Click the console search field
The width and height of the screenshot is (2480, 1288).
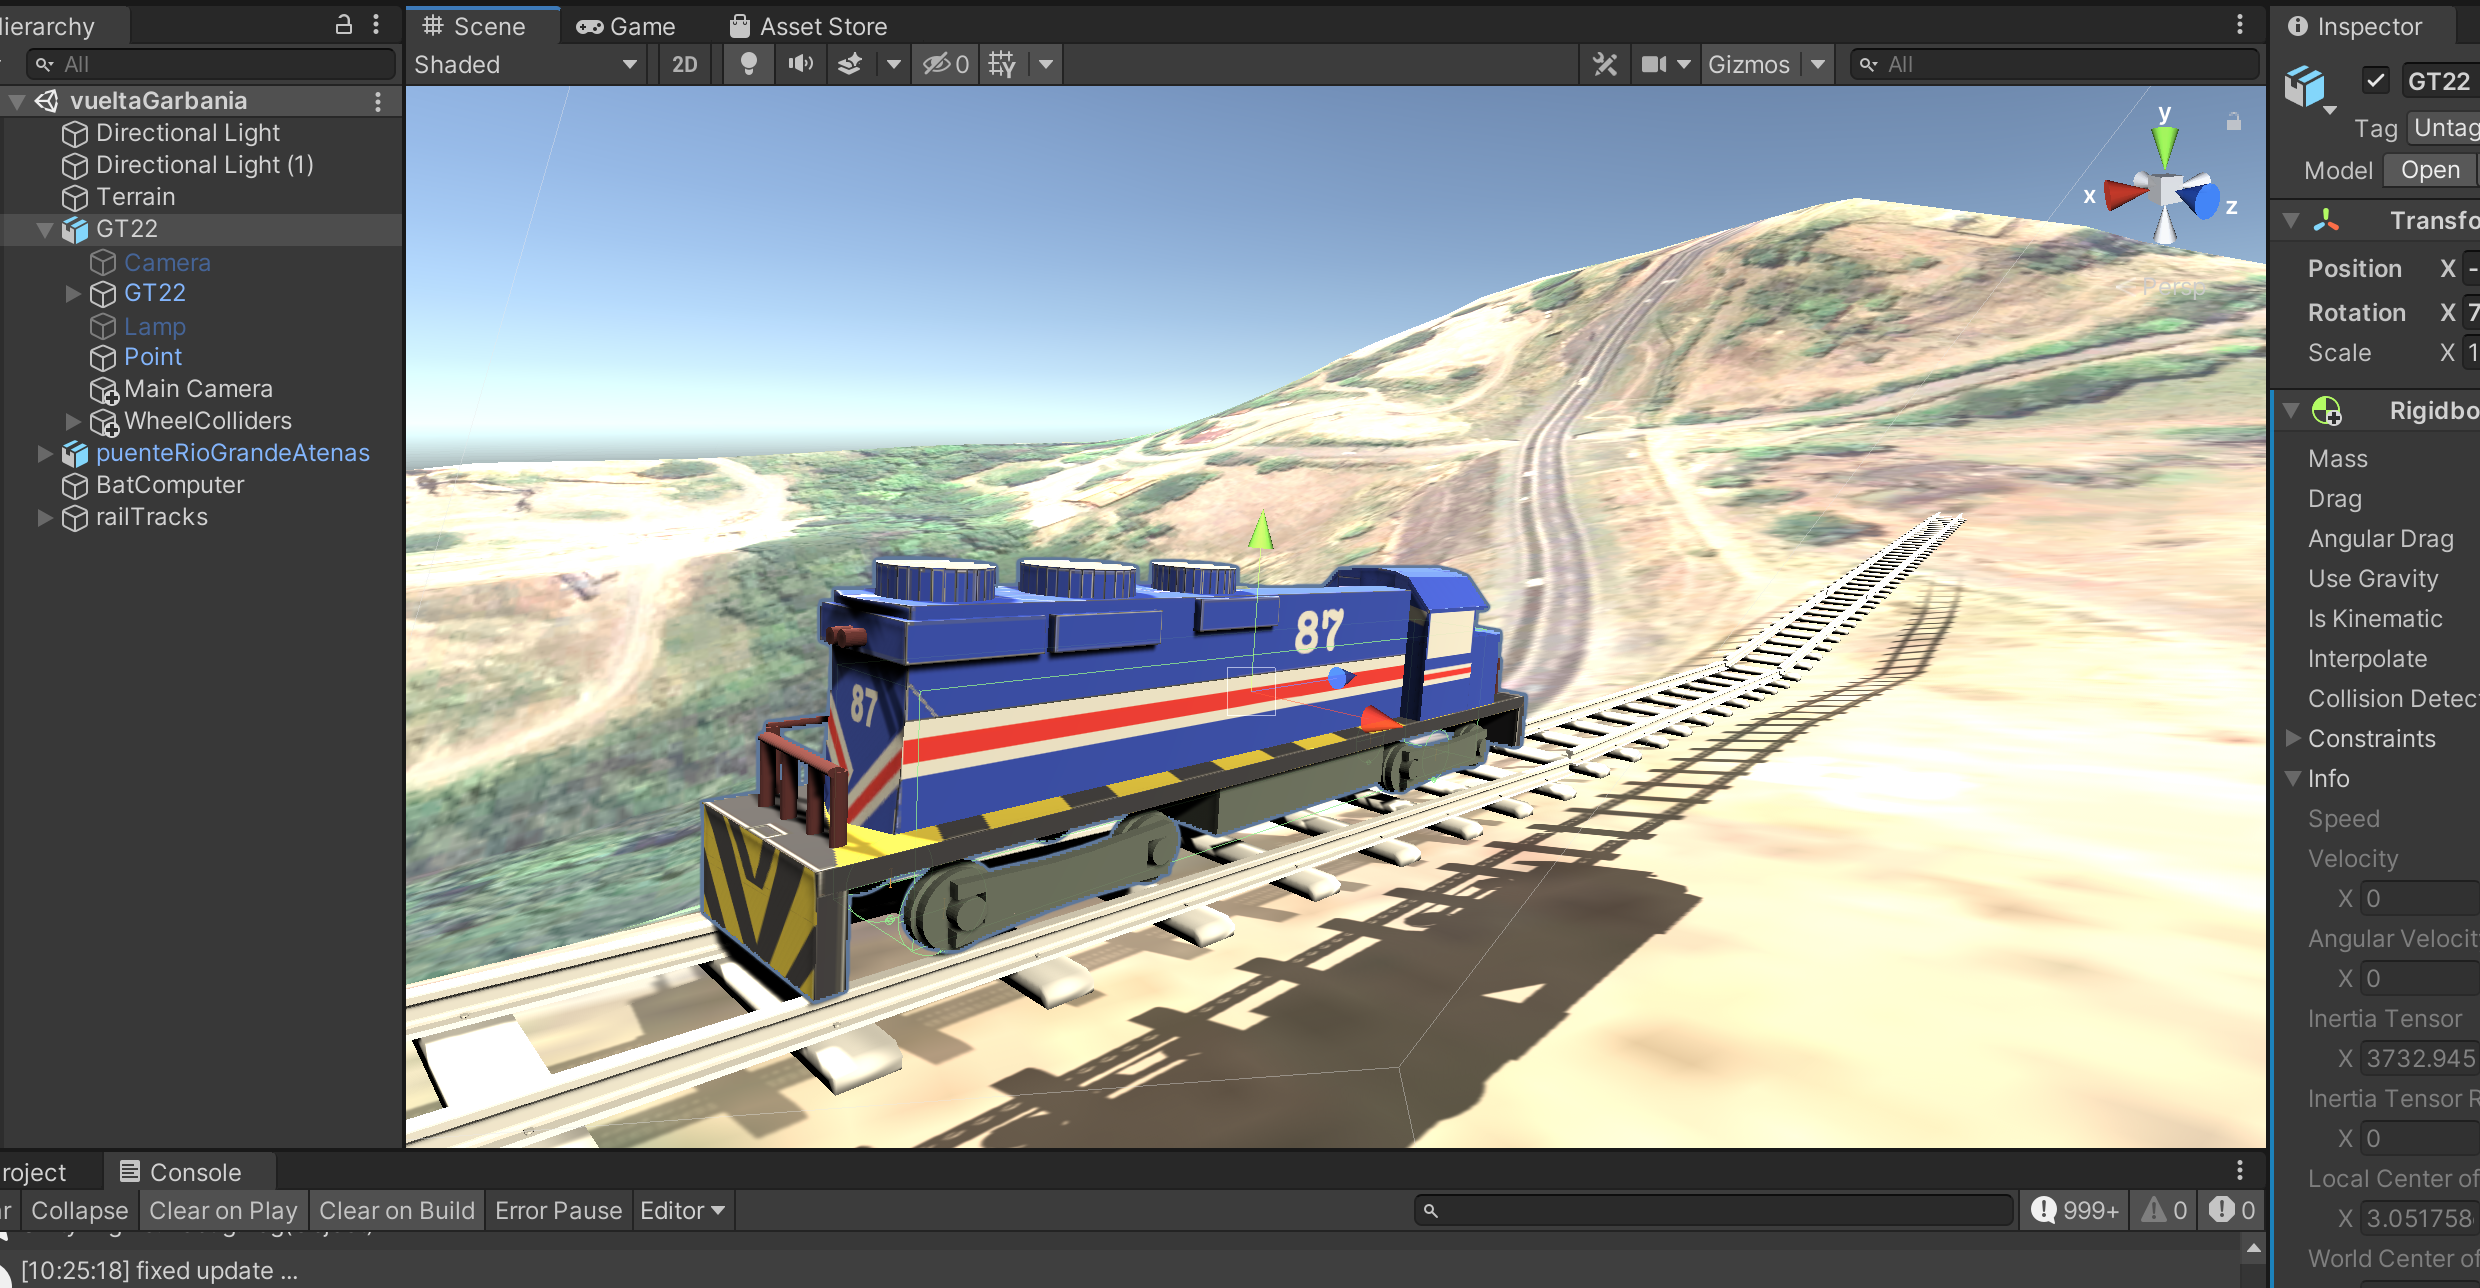1714,1210
